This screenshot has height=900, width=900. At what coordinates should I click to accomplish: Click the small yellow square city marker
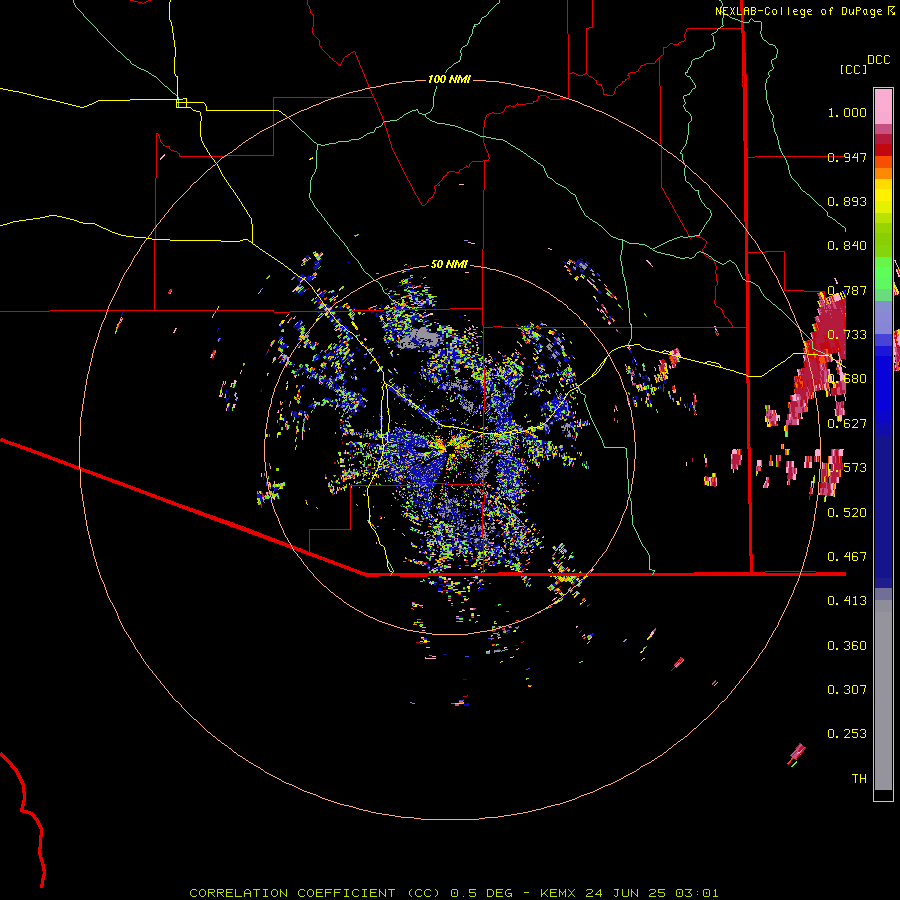pos(181,103)
